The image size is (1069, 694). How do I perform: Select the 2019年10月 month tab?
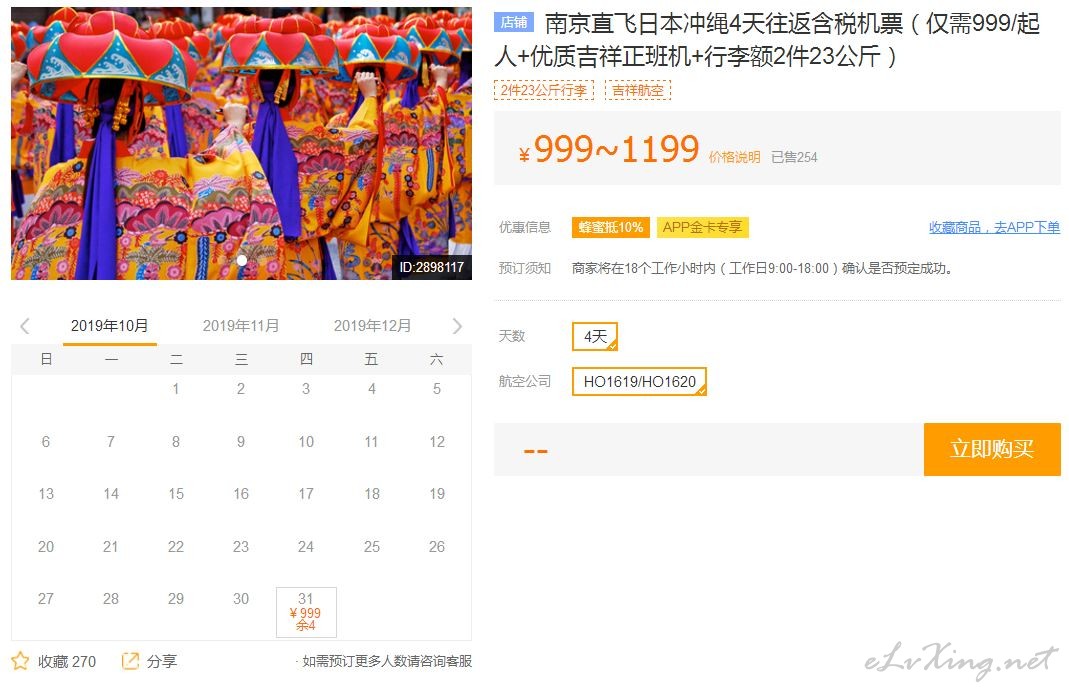pyautogui.click(x=110, y=326)
